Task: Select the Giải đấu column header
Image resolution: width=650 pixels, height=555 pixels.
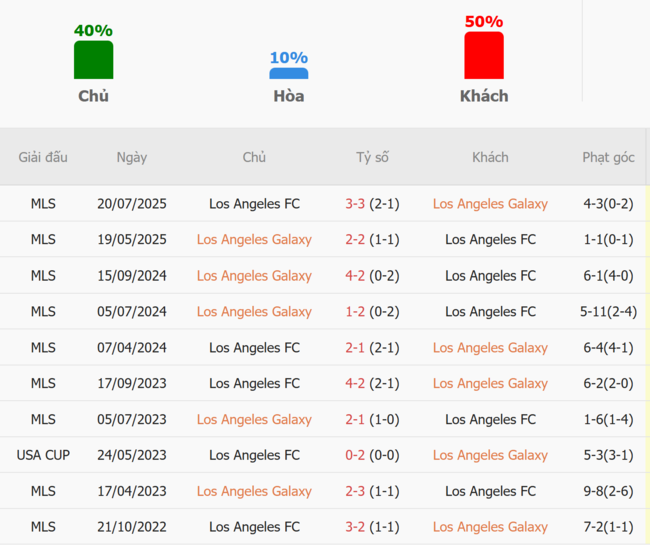Action: tap(43, 158)
